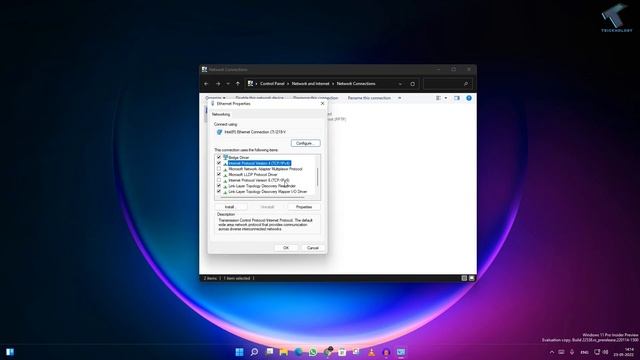Toggle Link-Layer Topology Discovery Mapper I/O checkbox
640x360 pixels.
pyautogui.click(x=219, y=191)
